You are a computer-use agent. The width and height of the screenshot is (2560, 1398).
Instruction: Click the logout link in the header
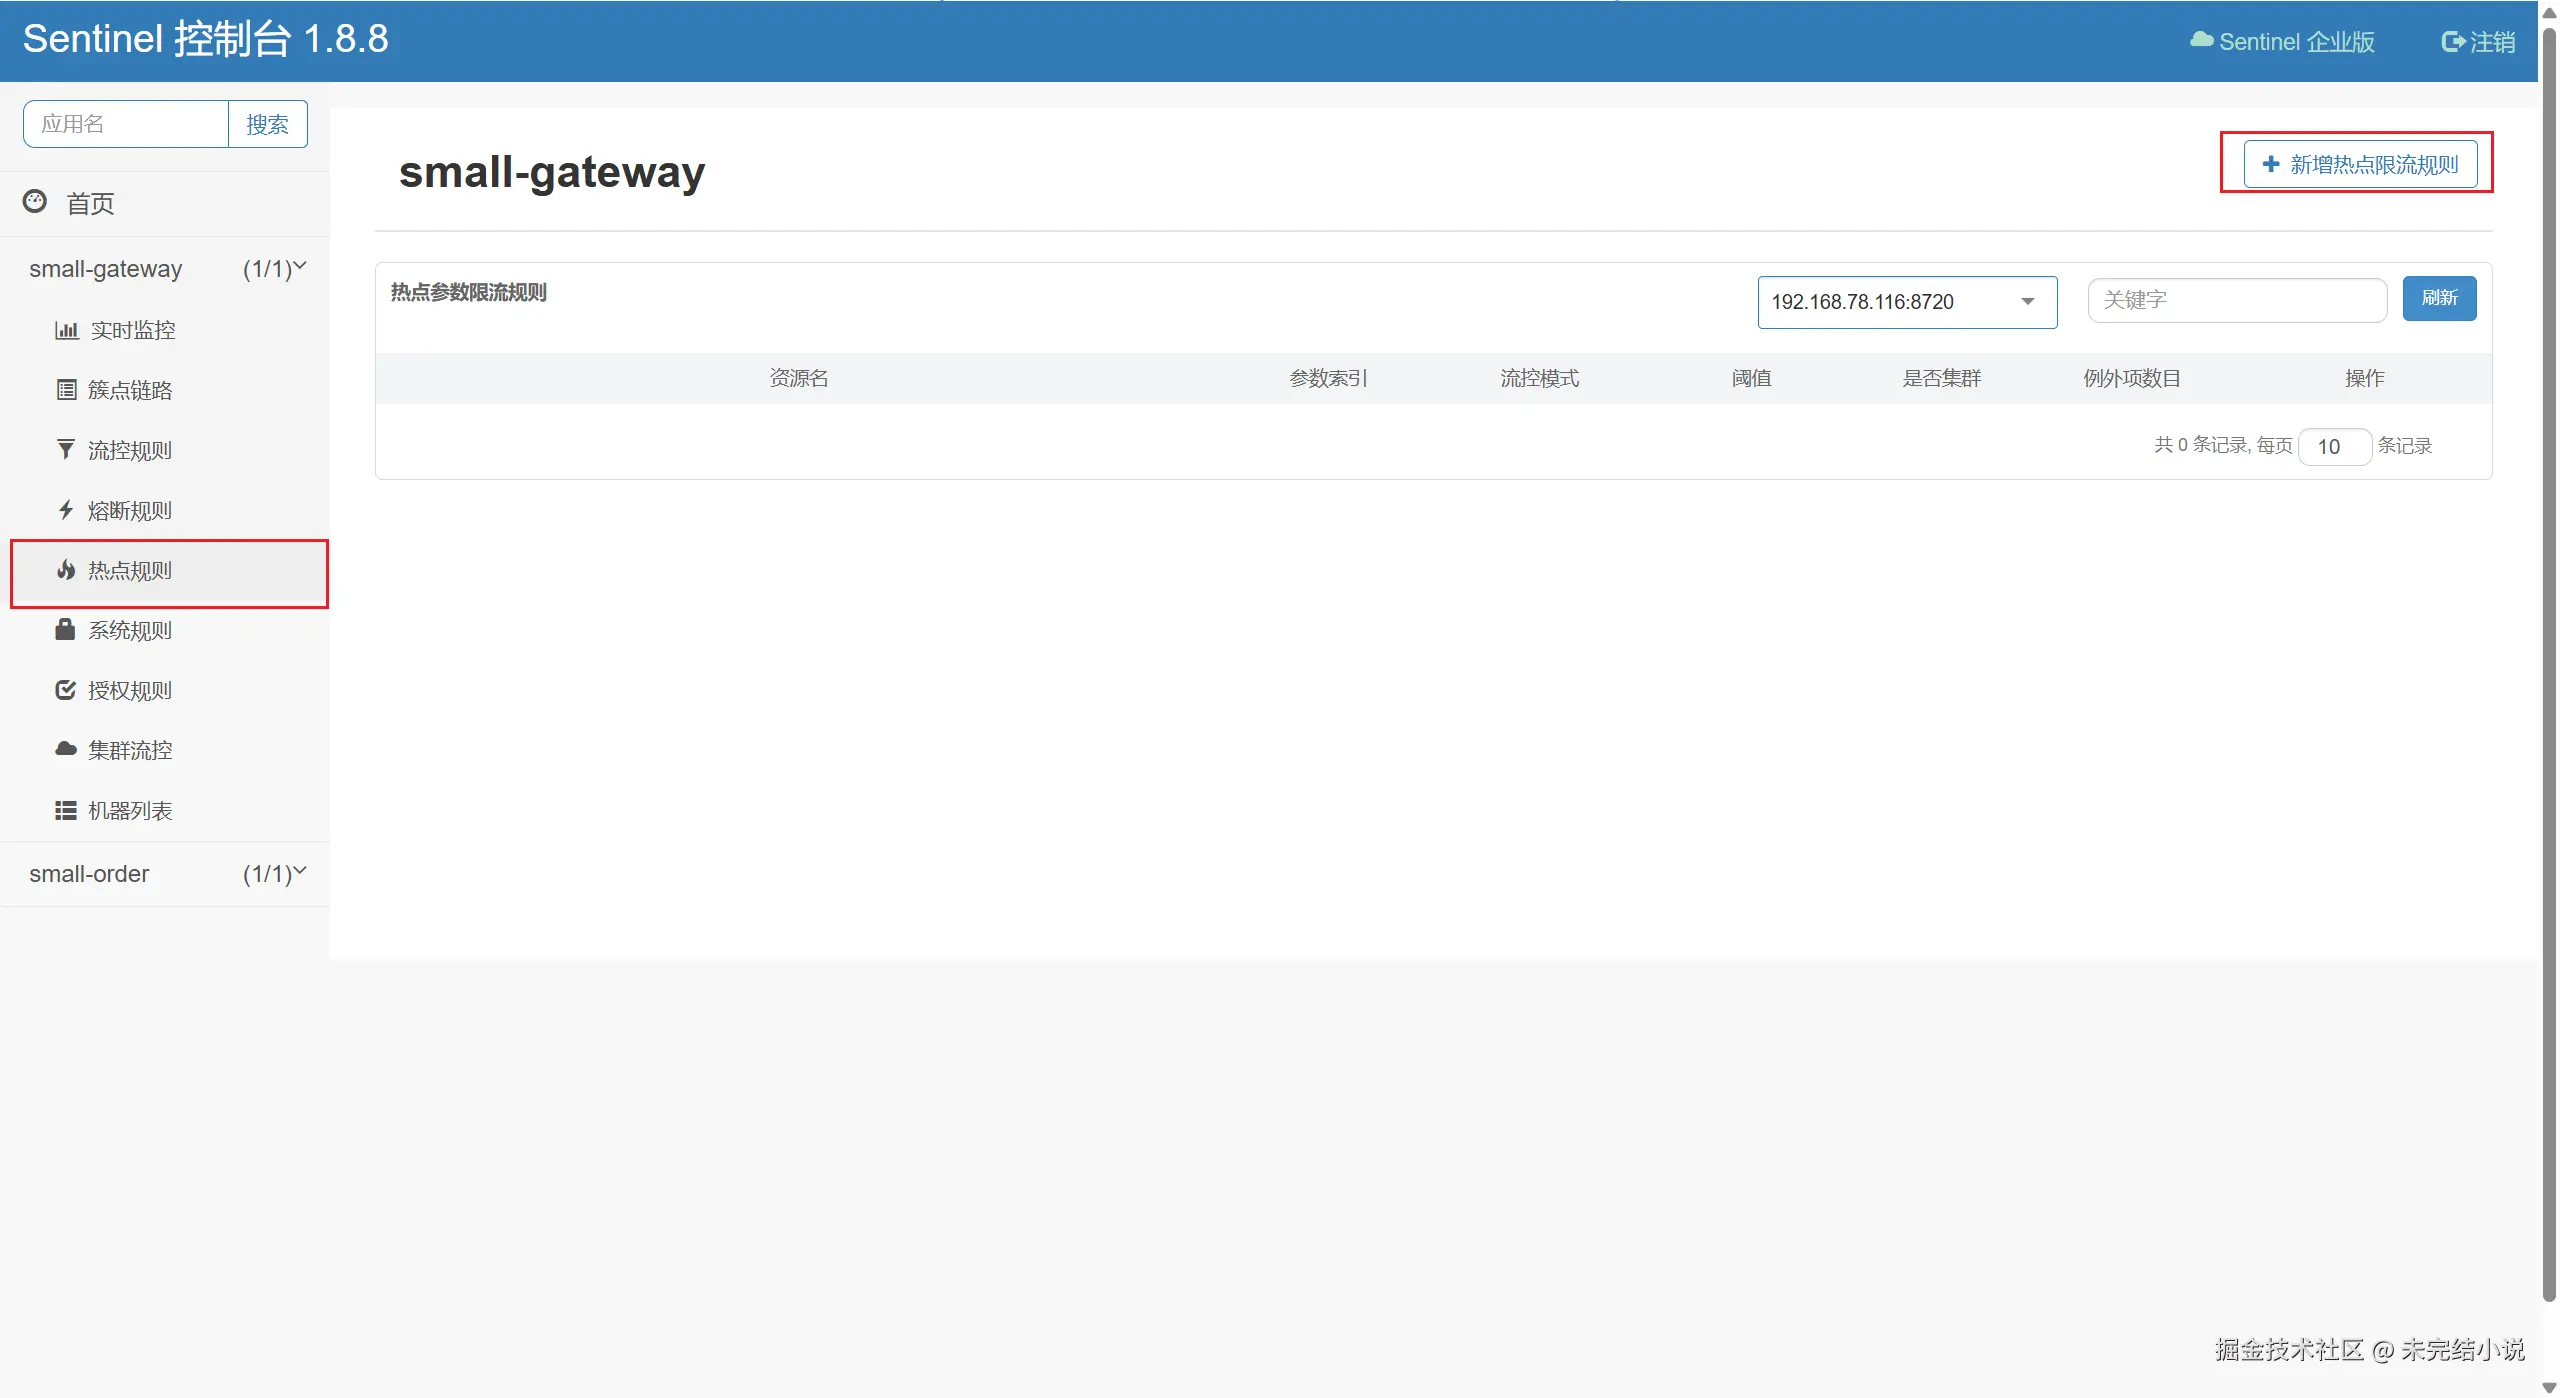(2478, 42)
